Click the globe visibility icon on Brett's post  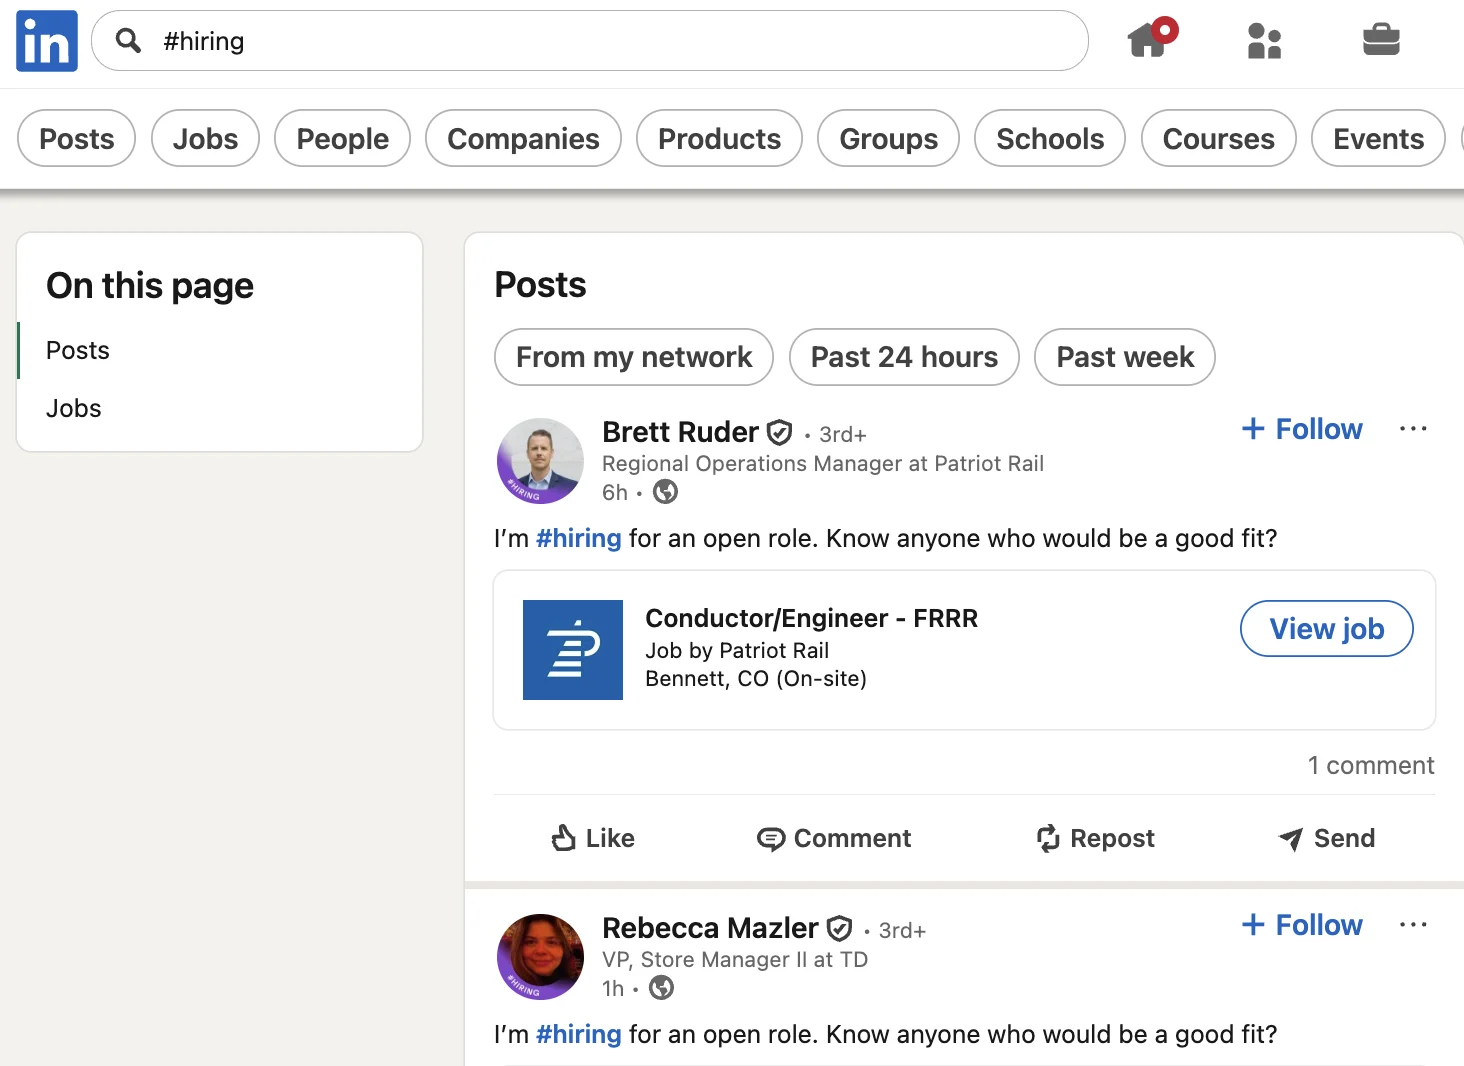click(x=665, y=491)
